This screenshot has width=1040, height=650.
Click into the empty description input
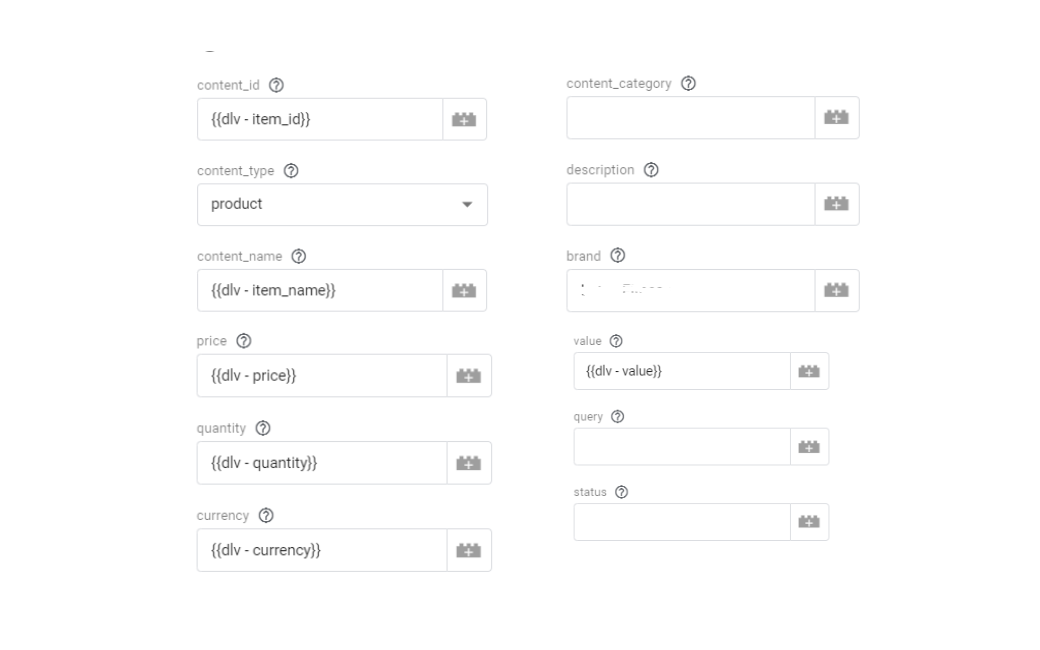tap(690, 204)
